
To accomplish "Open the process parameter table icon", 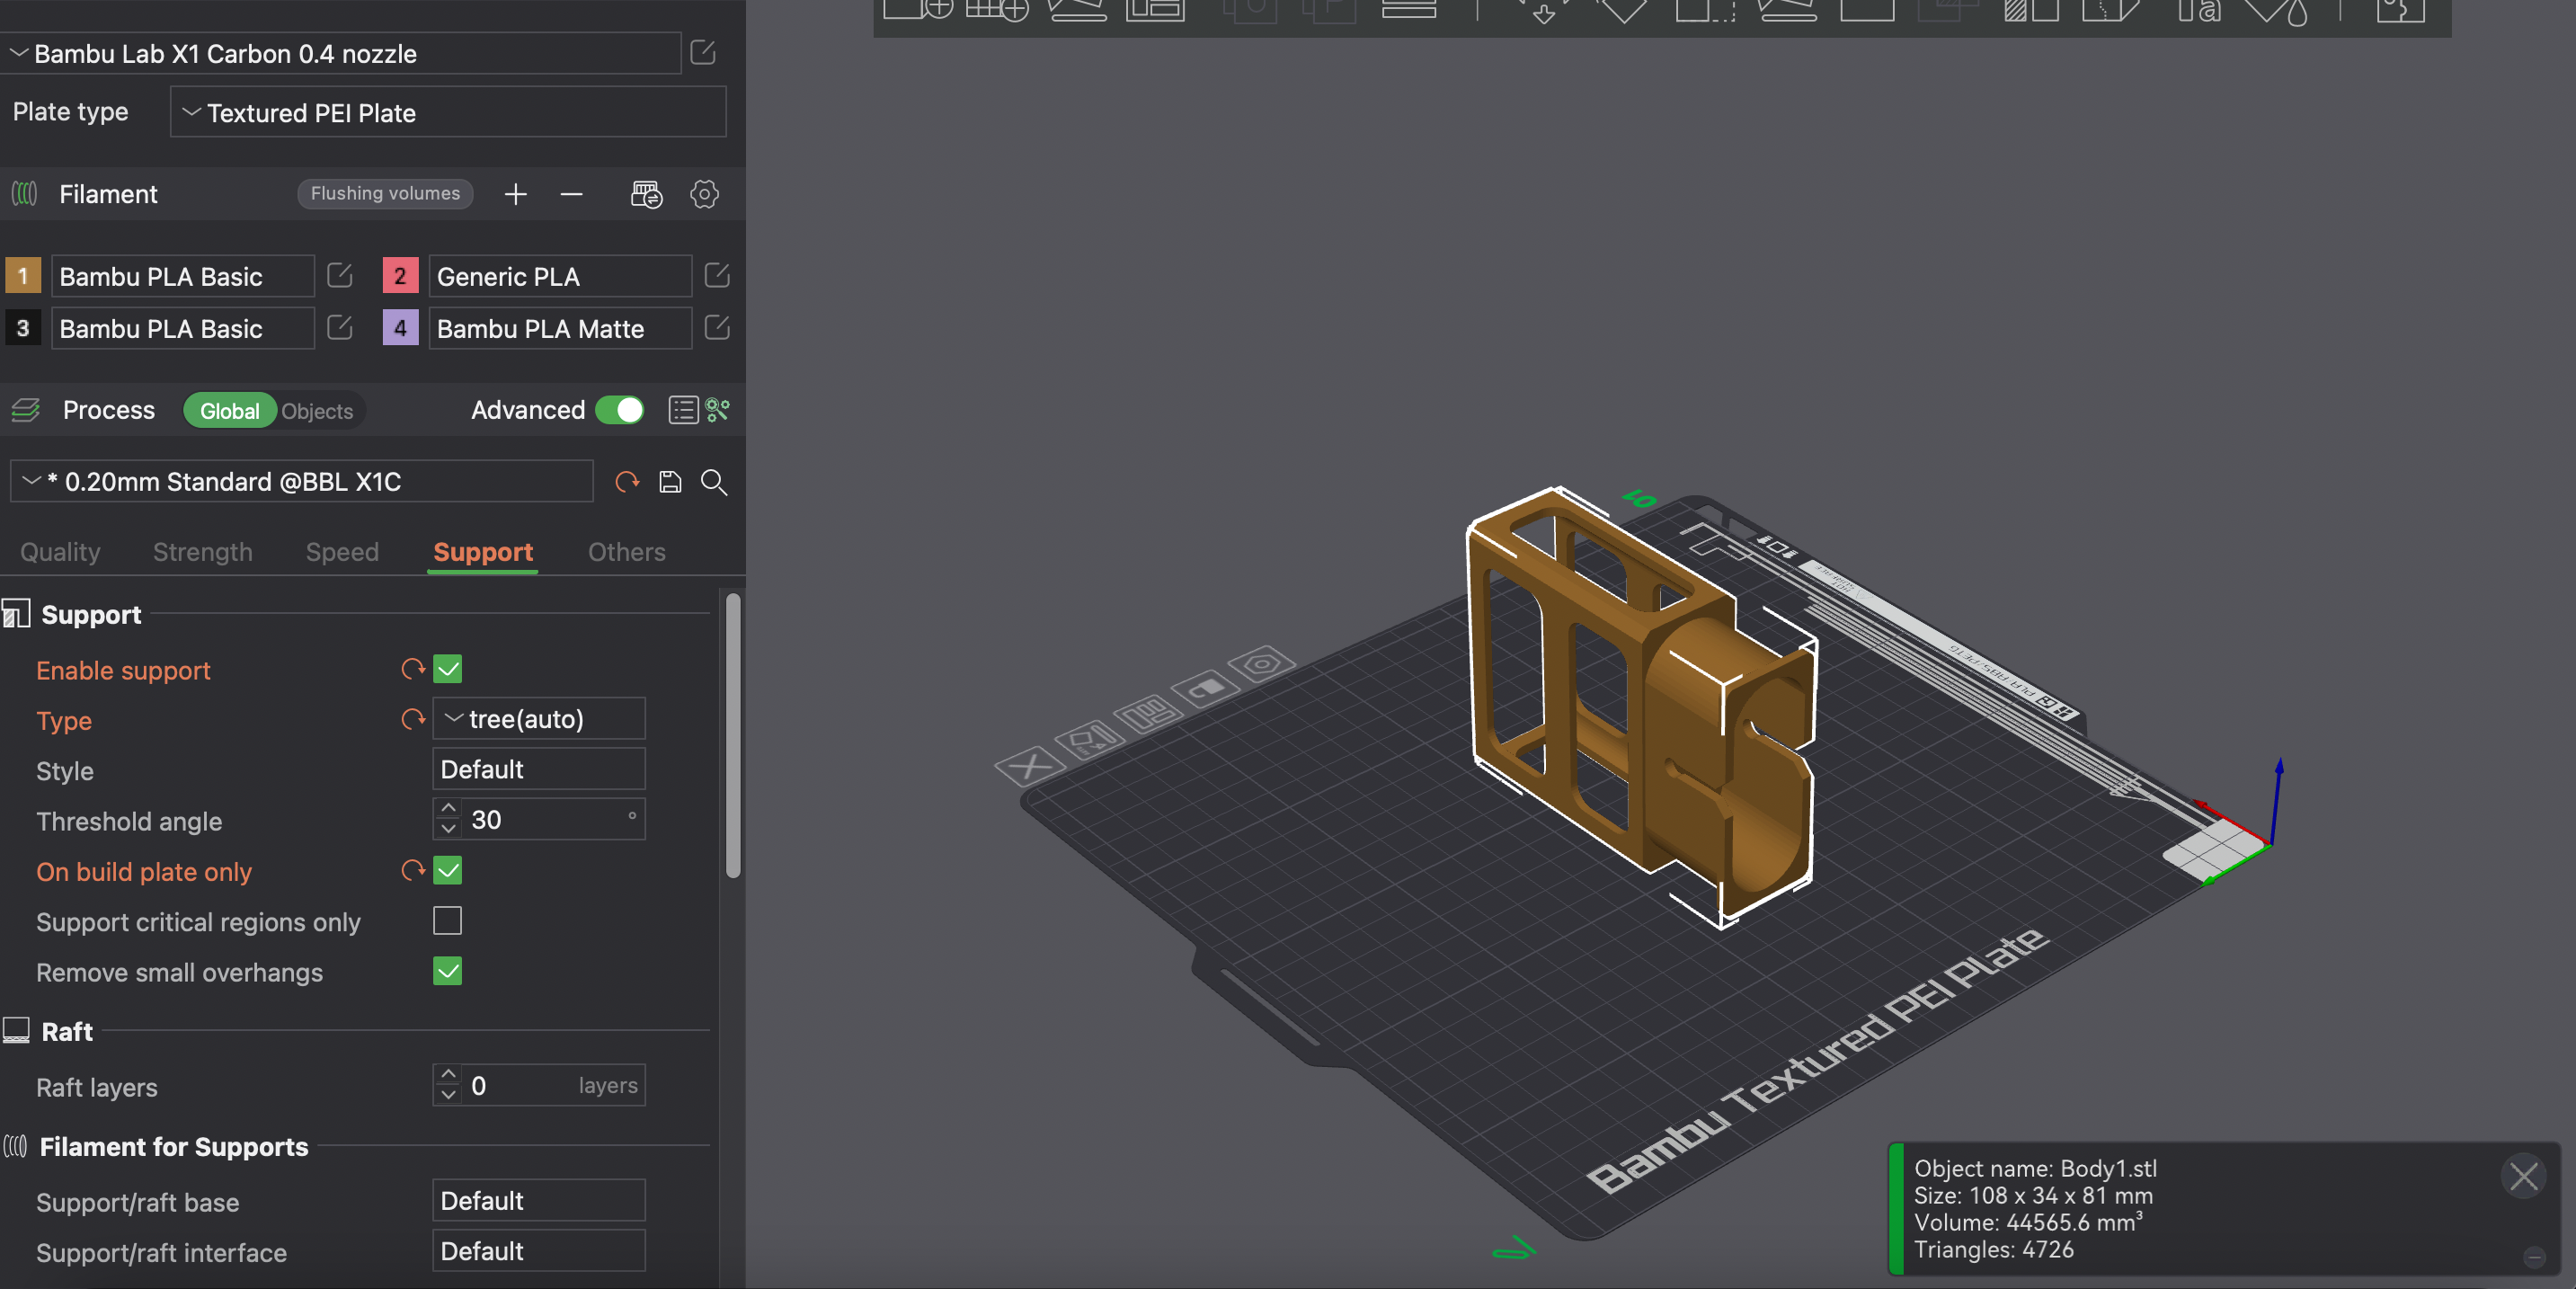I will (683, 410).
